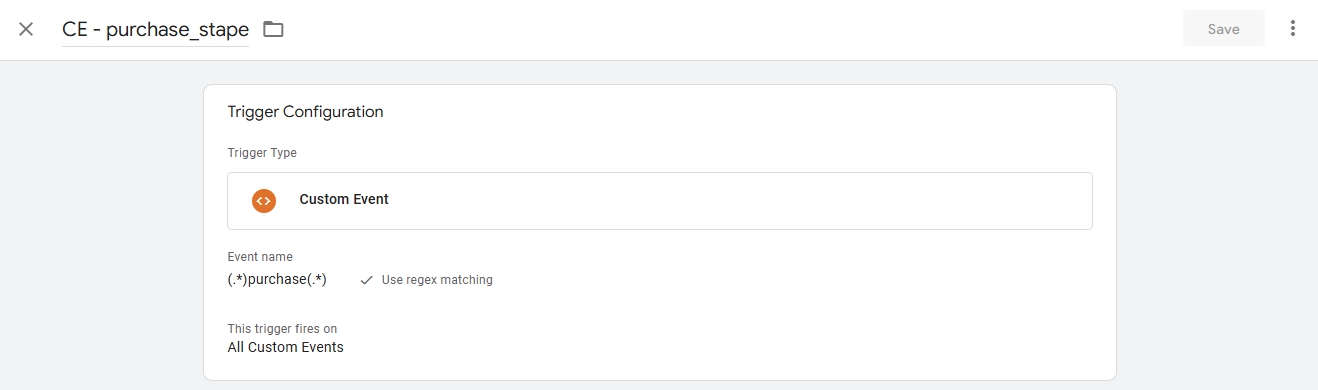Open the folder picker icon beside trigger name
Viewport: 1318px width, 390px height.
[273, 29]
